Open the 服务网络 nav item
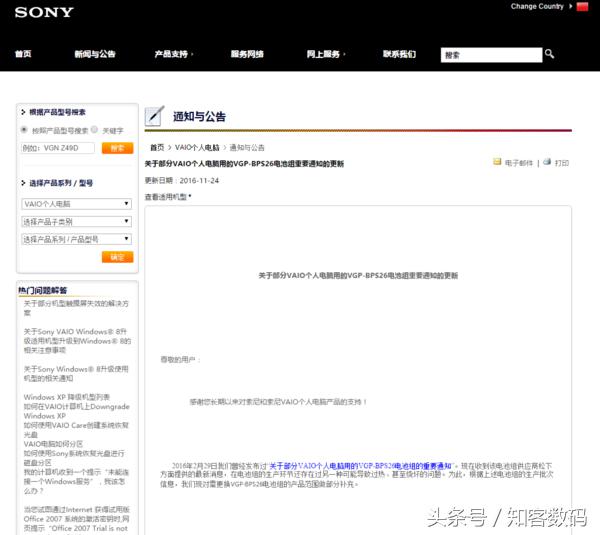The image size is (600, 535). [x=247, y=54]
